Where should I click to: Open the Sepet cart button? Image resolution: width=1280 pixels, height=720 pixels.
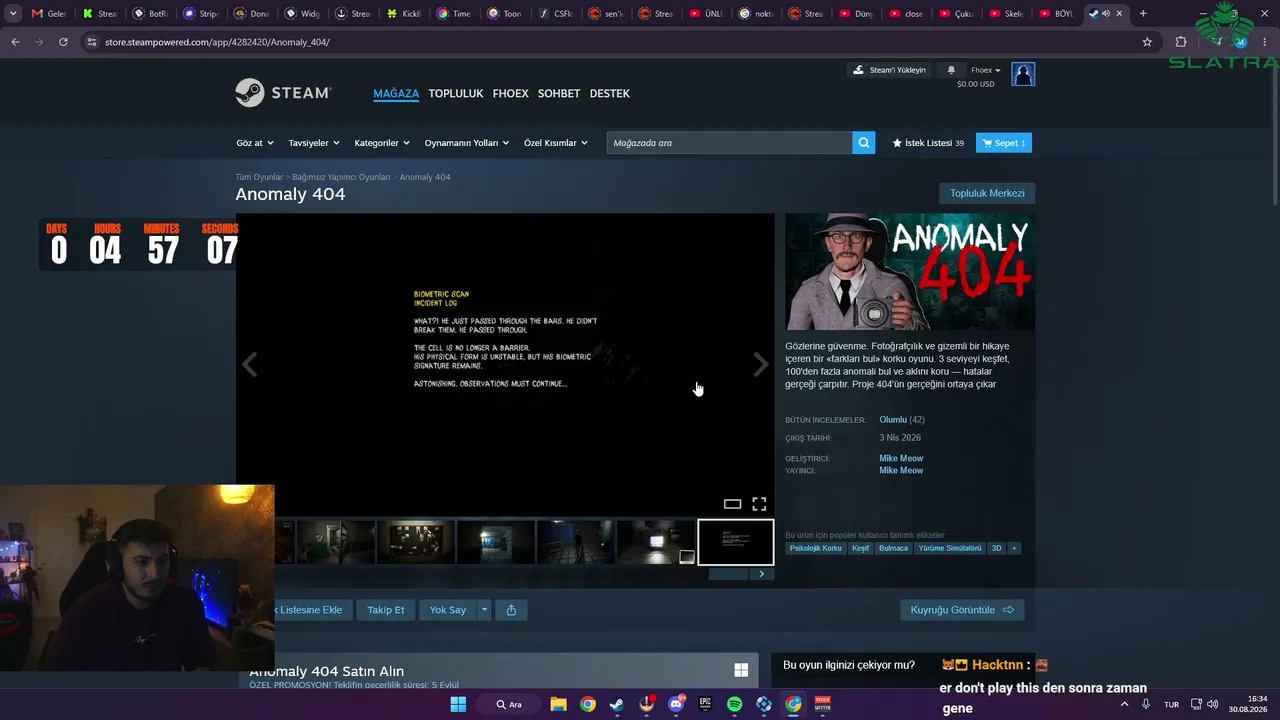point(1004,143)
